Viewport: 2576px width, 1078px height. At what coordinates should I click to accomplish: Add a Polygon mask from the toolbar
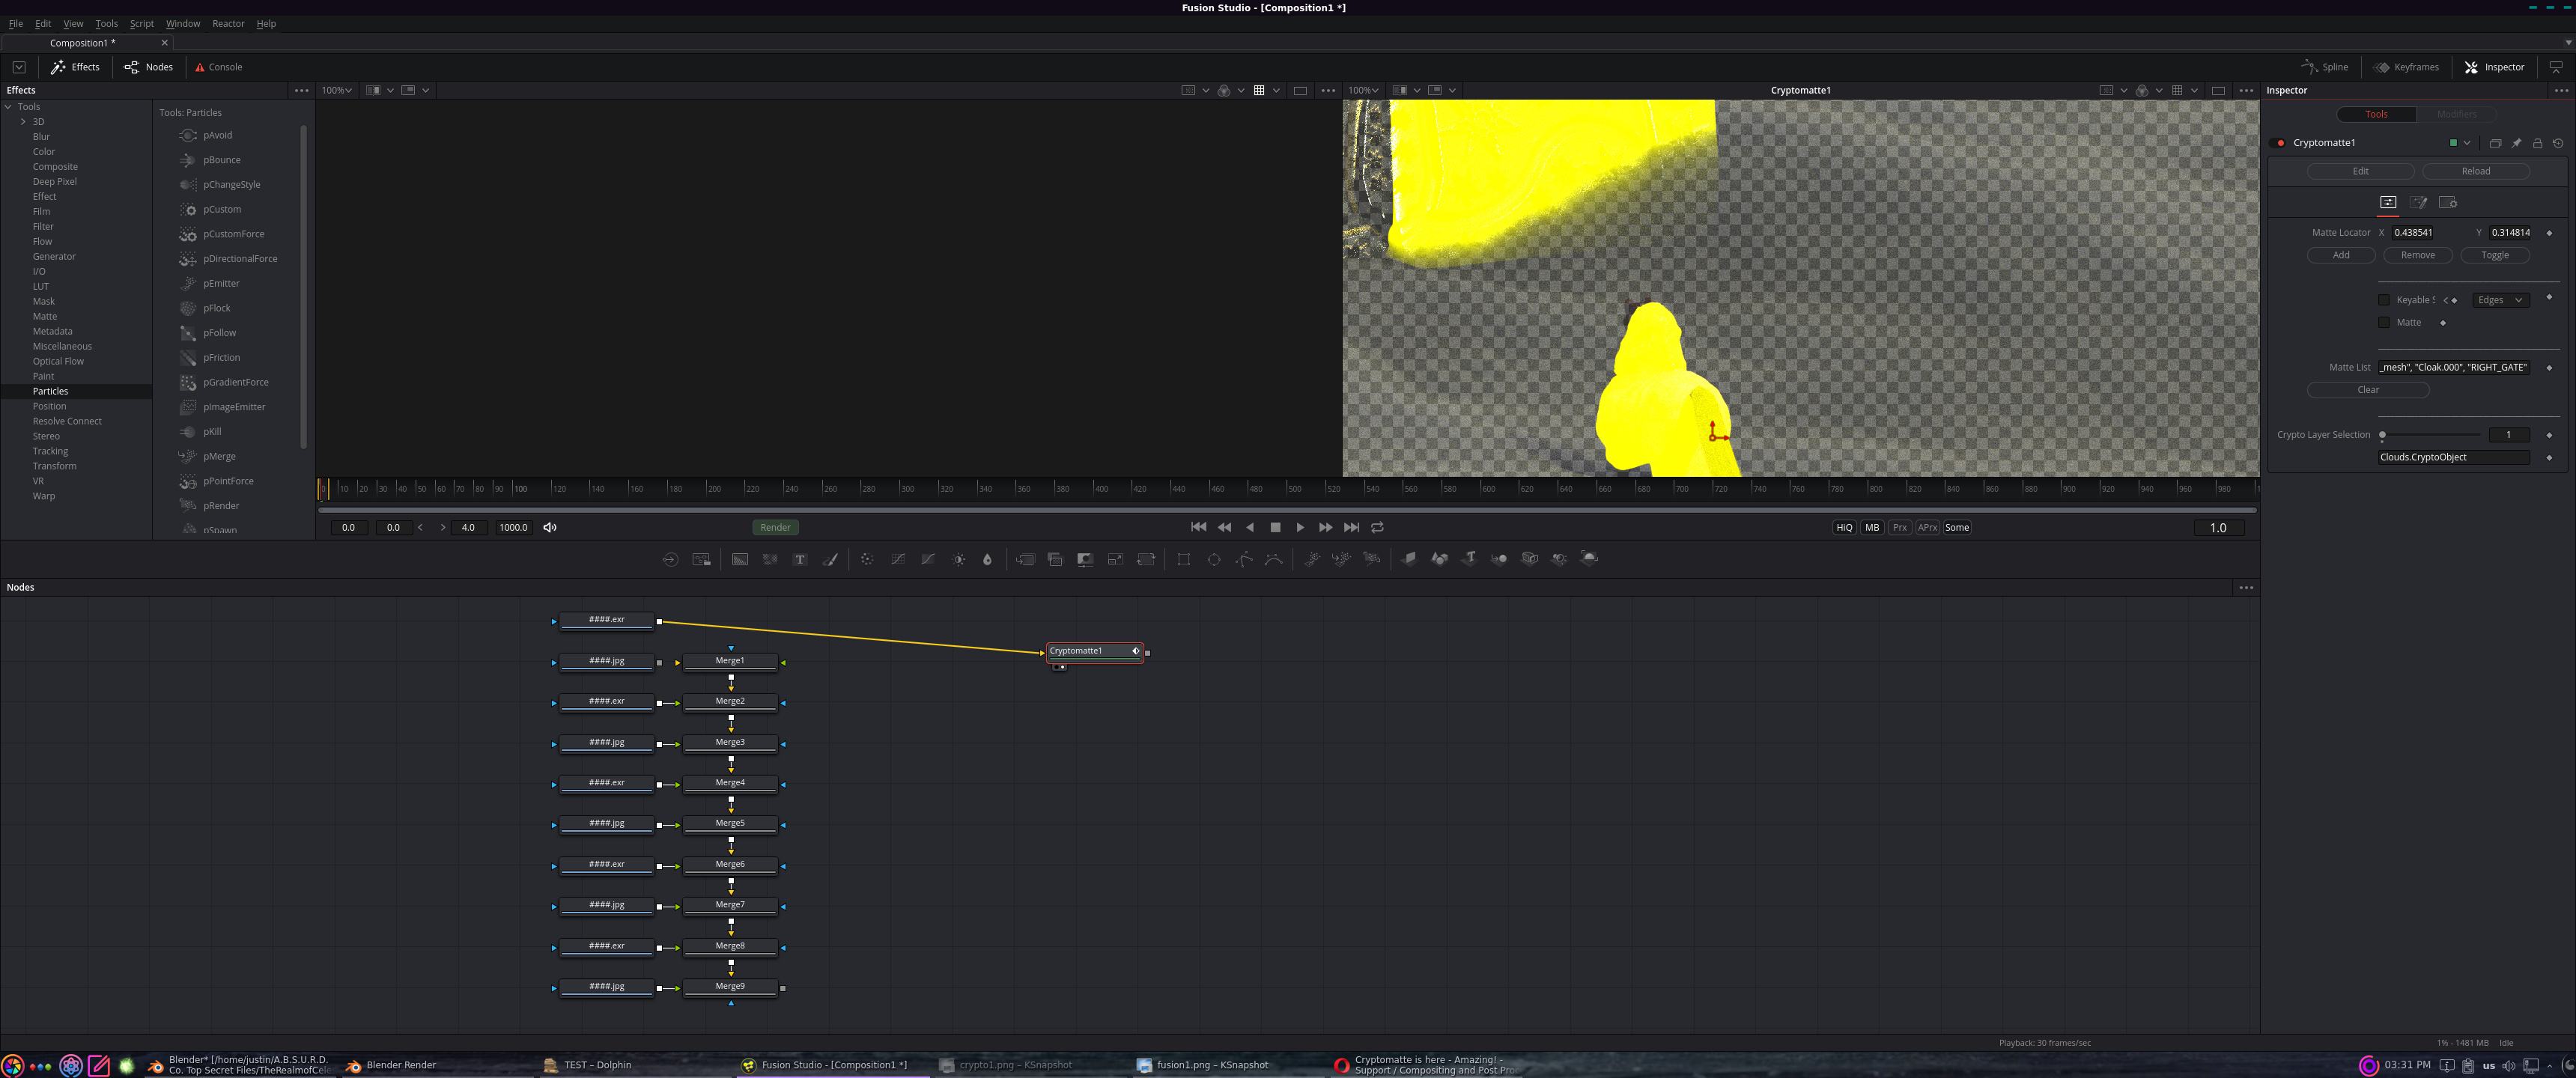1243,559
